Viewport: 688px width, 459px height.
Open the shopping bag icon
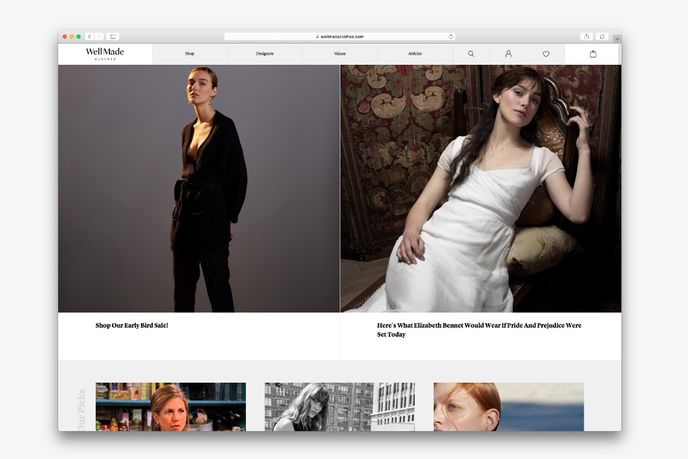point(593,54)
